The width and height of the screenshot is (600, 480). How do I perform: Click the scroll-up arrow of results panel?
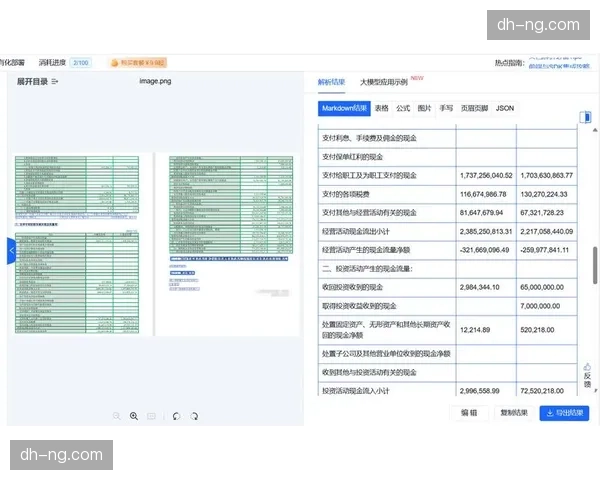pyautogui.click(x=595, y=130)
